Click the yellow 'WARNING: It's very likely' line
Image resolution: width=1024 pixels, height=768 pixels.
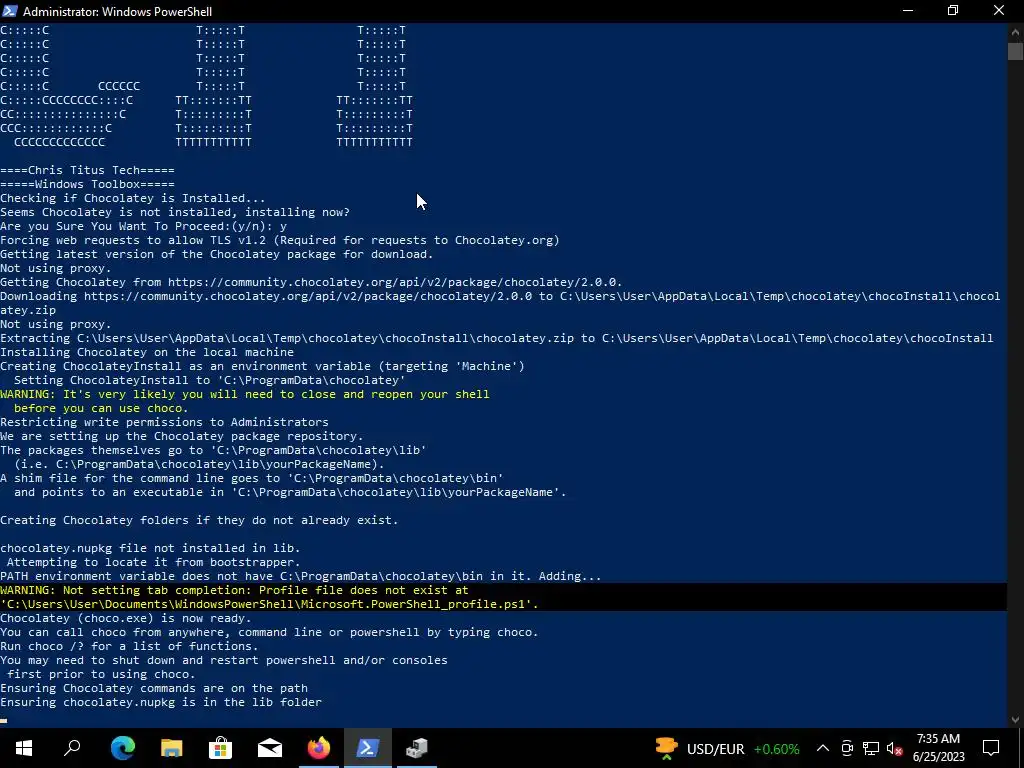[245, 394]
